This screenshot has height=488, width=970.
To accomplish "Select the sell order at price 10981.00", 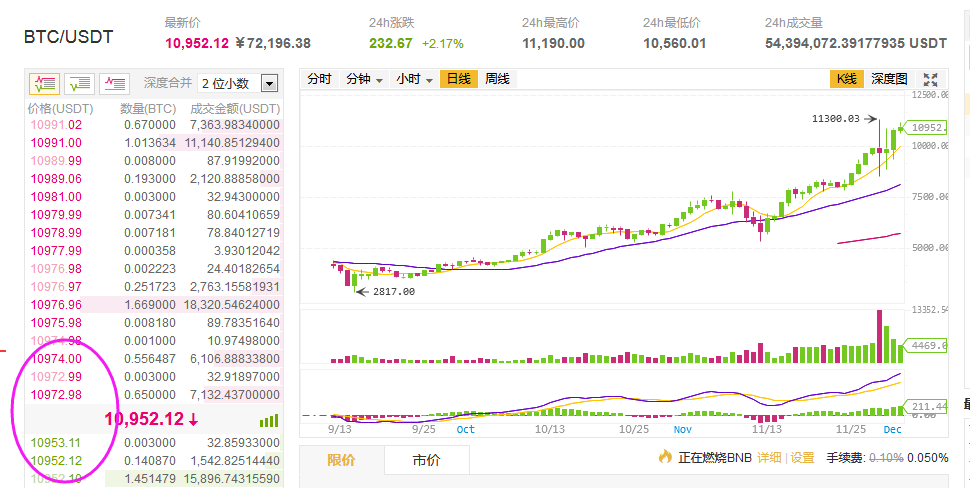I will [153, 197].
